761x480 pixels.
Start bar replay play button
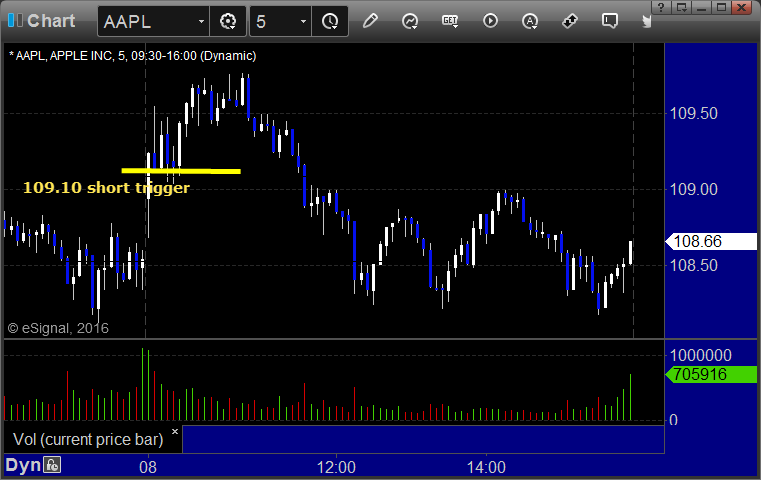point(490,21)
